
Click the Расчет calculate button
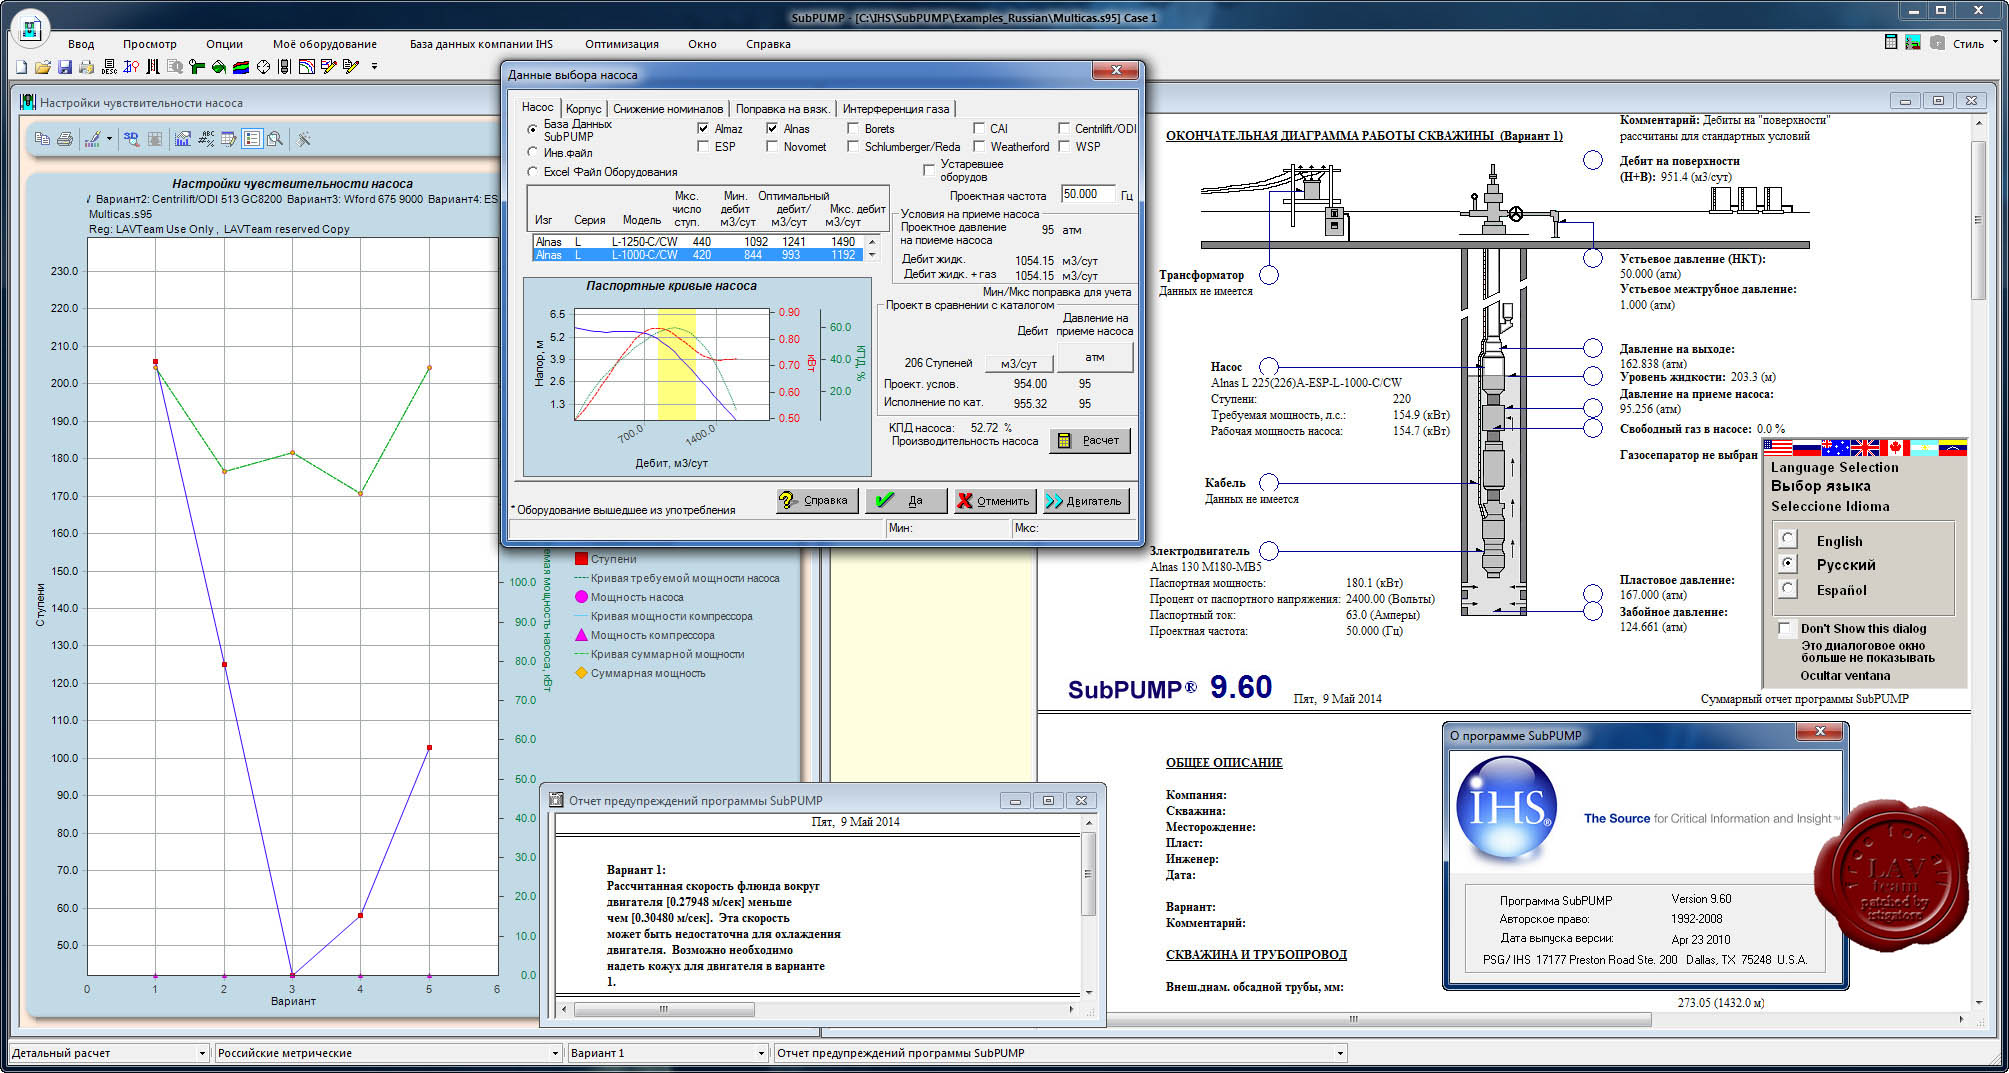pos(1090,440)
